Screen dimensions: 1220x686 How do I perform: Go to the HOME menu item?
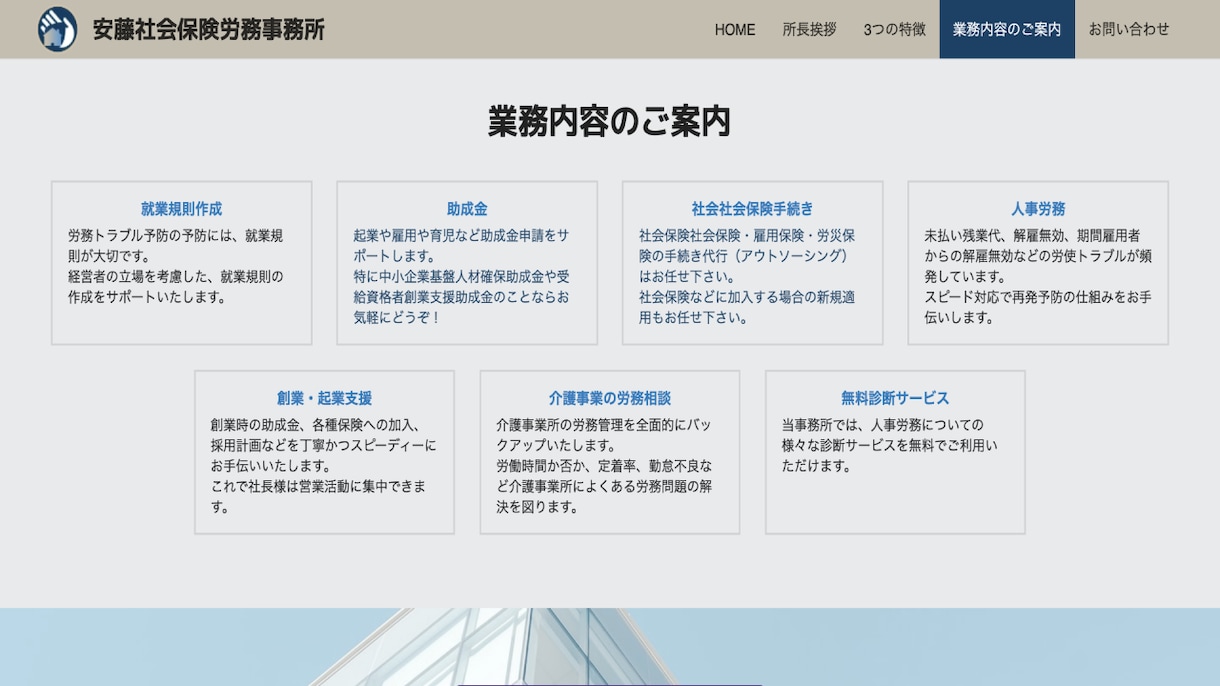tap(735, 29)
